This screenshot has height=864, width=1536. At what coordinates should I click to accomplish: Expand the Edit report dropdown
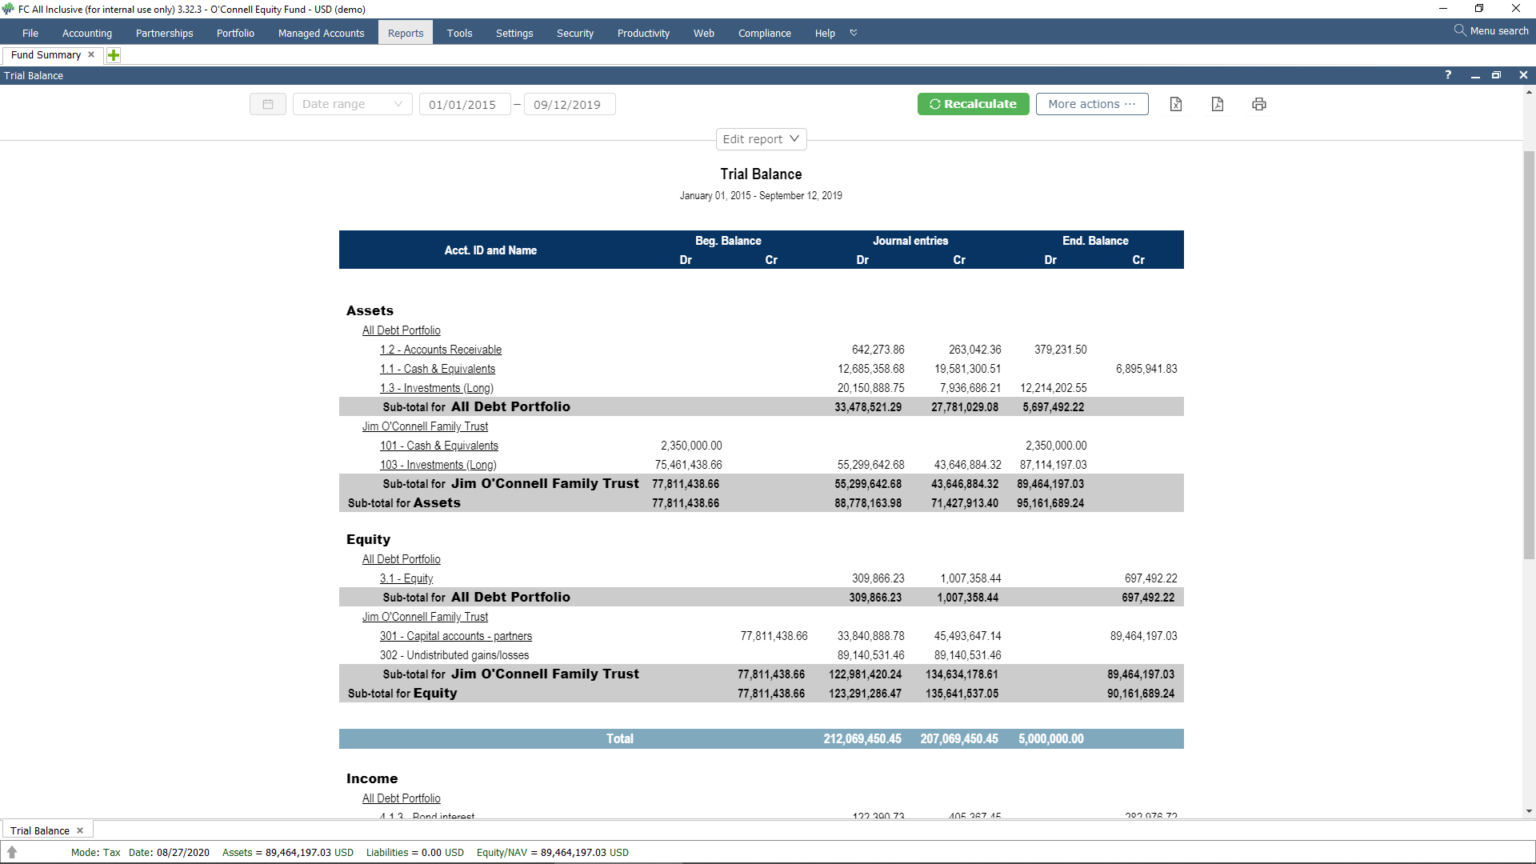[761, 138]
